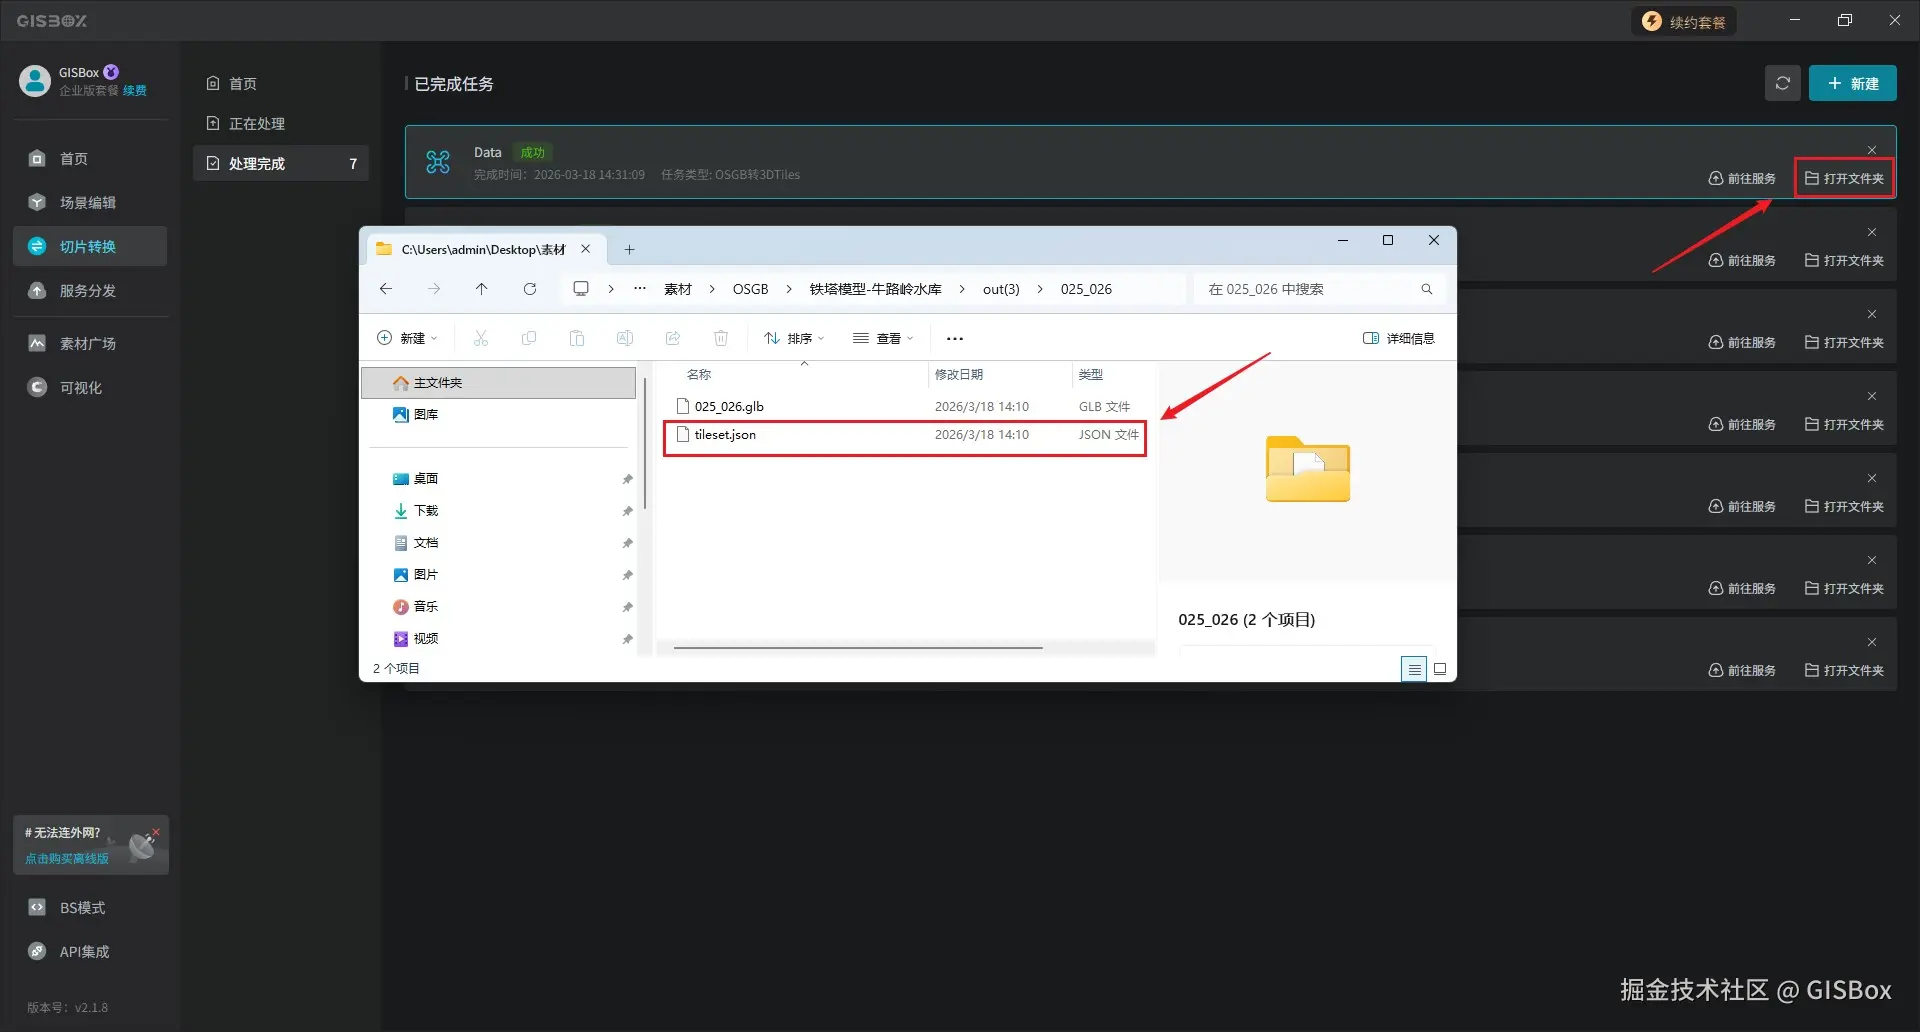This screenshot has width=1920, height=1032.
Task: Click the 续费 link under the username
Action: point(134,91)
